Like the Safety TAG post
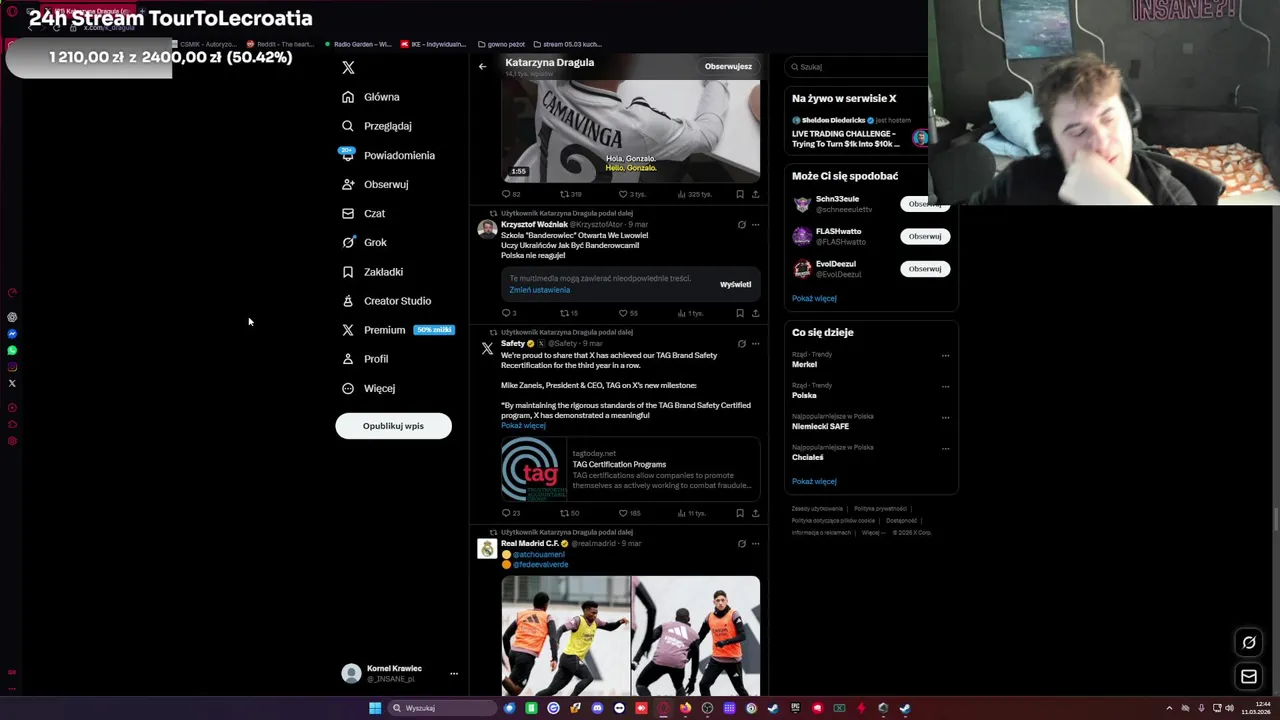The height and width of the screenshot is (720, 1280). [628, 513]
